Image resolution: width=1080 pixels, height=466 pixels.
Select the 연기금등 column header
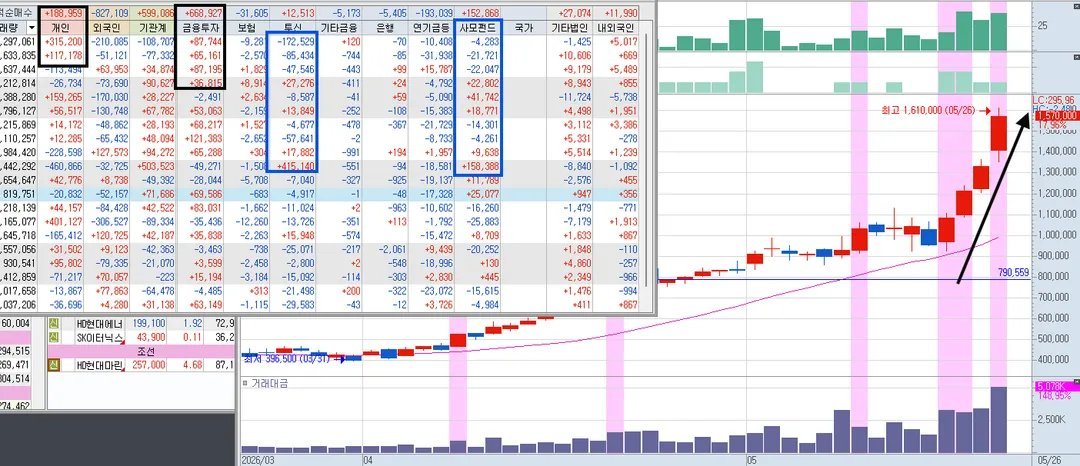click(431, 28)
